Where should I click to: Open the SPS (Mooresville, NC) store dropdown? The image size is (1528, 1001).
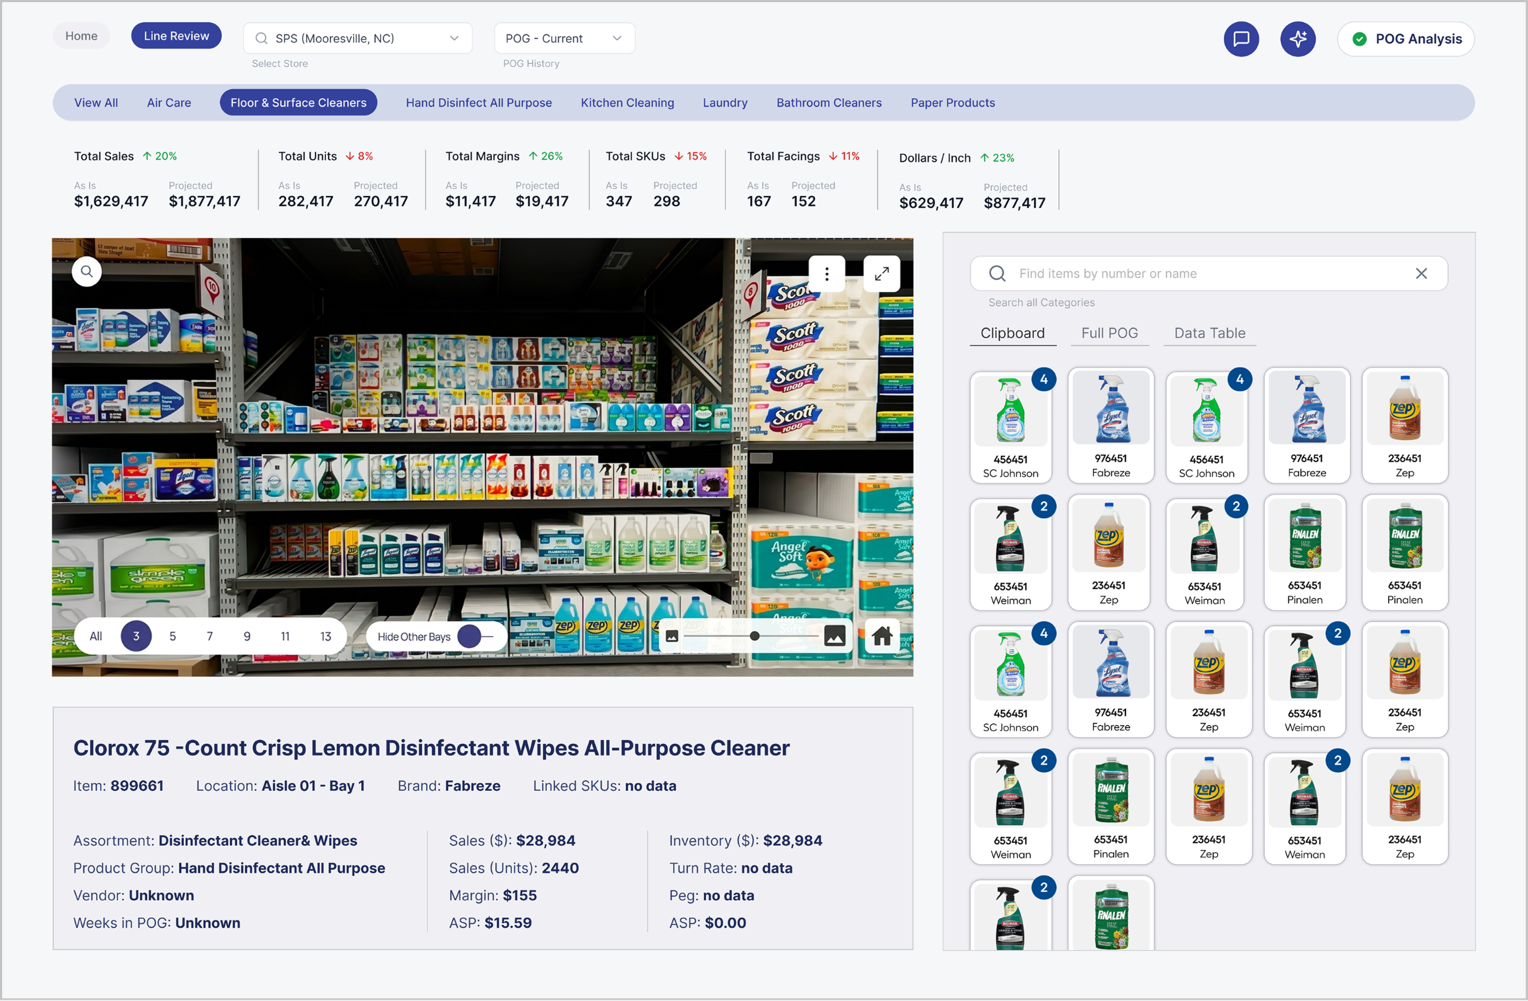[x=357, y=38]
